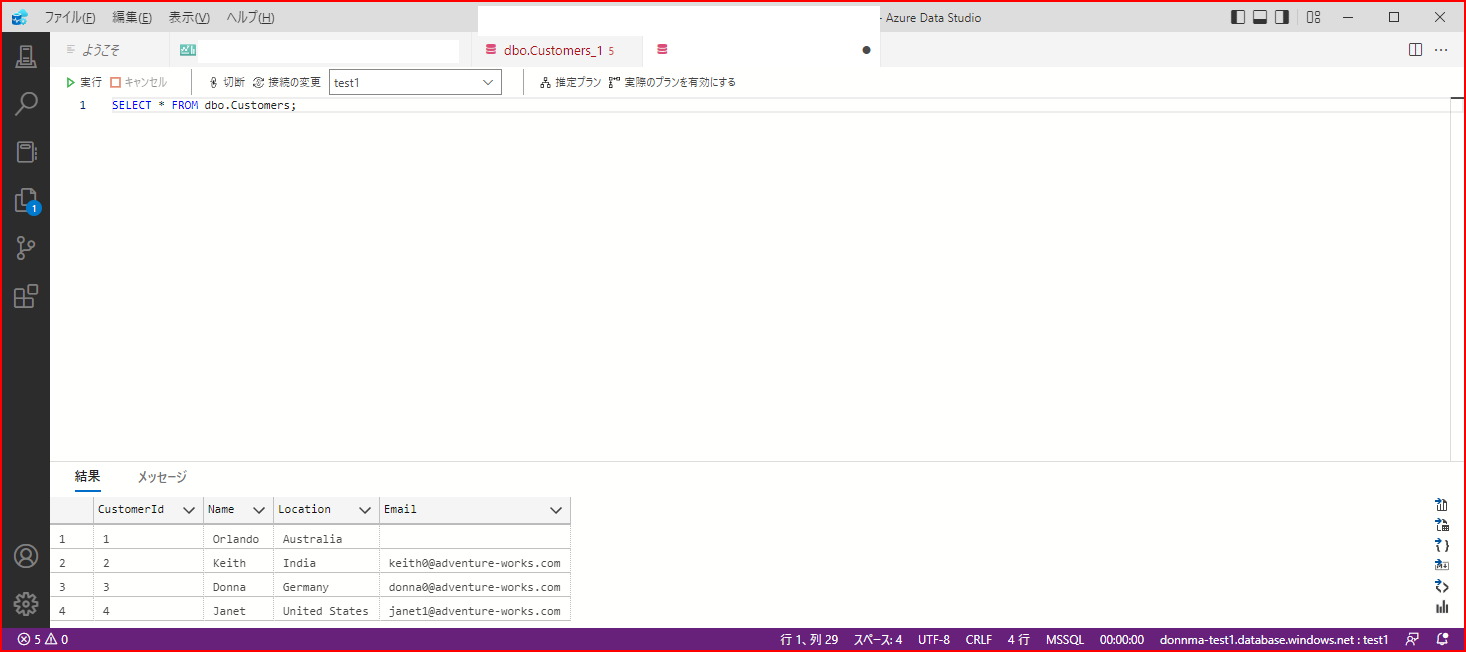The image size is (1466, 652).
Task: Open the Email column filter arrow
Action: click(556, 510)
